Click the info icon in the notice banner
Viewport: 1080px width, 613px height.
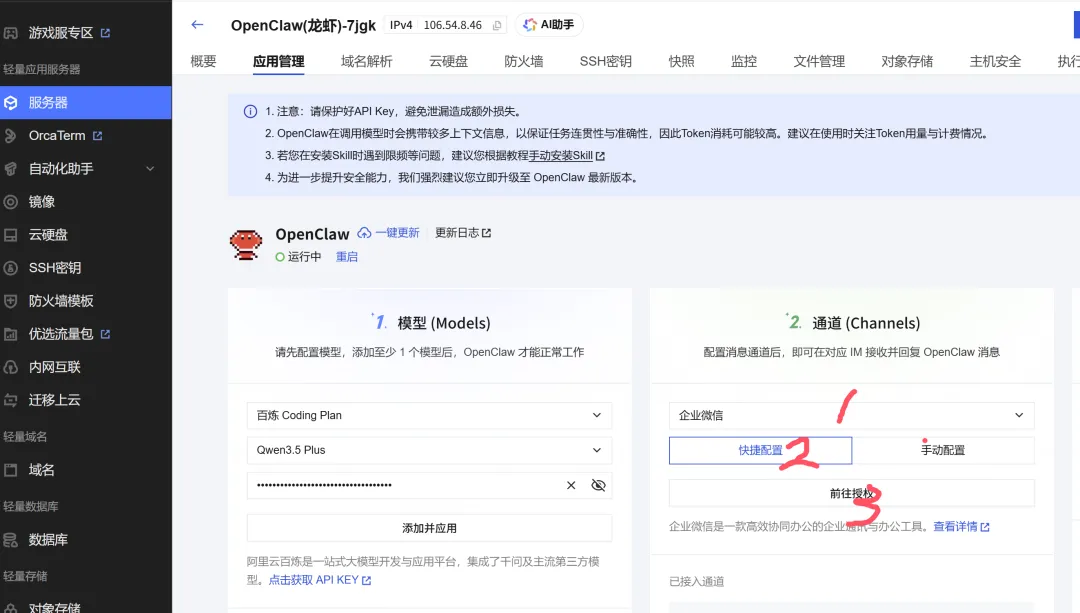point(250,112)
